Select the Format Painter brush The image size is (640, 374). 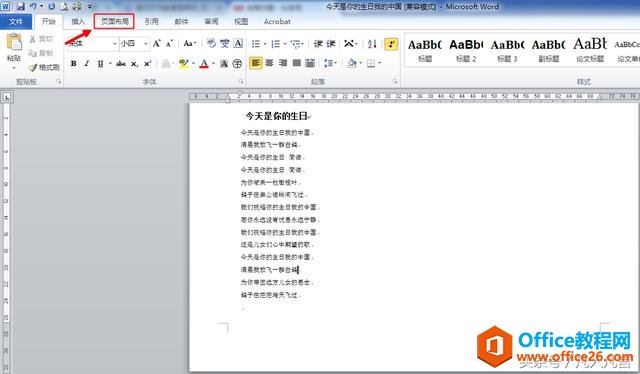click(x=44, y=67)
